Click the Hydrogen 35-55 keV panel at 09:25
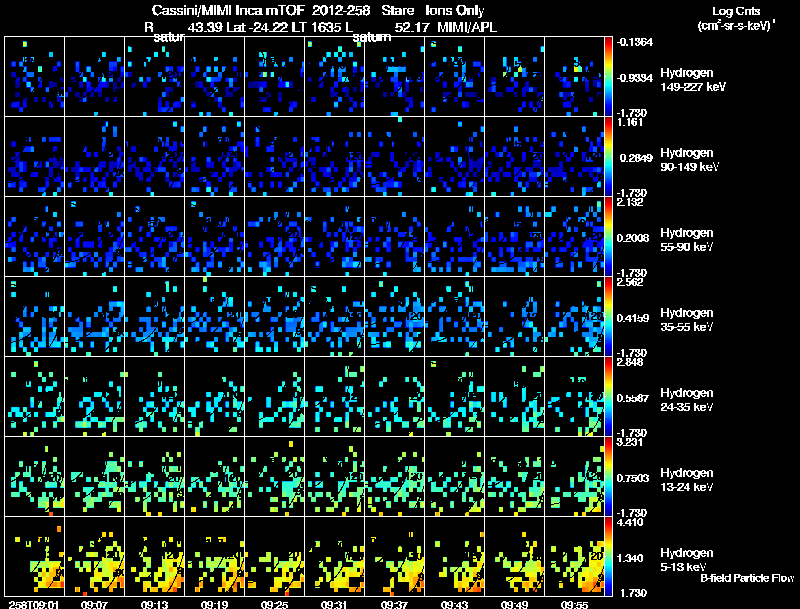 [274, 316]
